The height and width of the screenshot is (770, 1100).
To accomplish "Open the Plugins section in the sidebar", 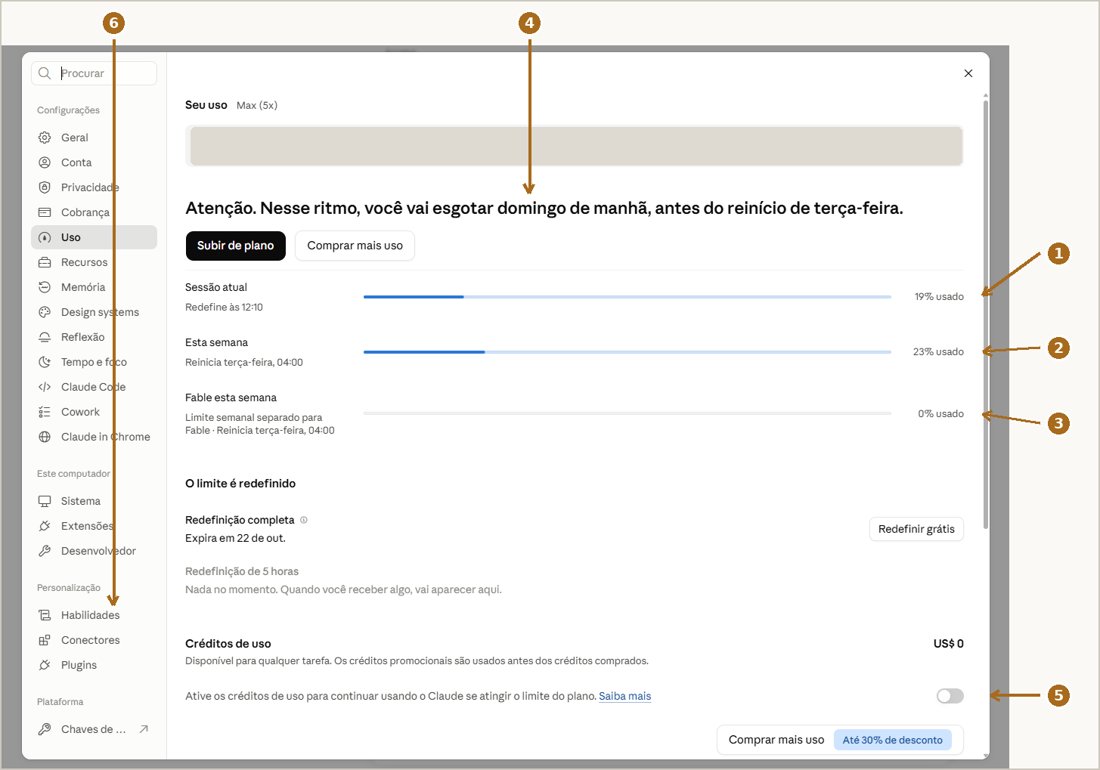I will coord(94,665).
